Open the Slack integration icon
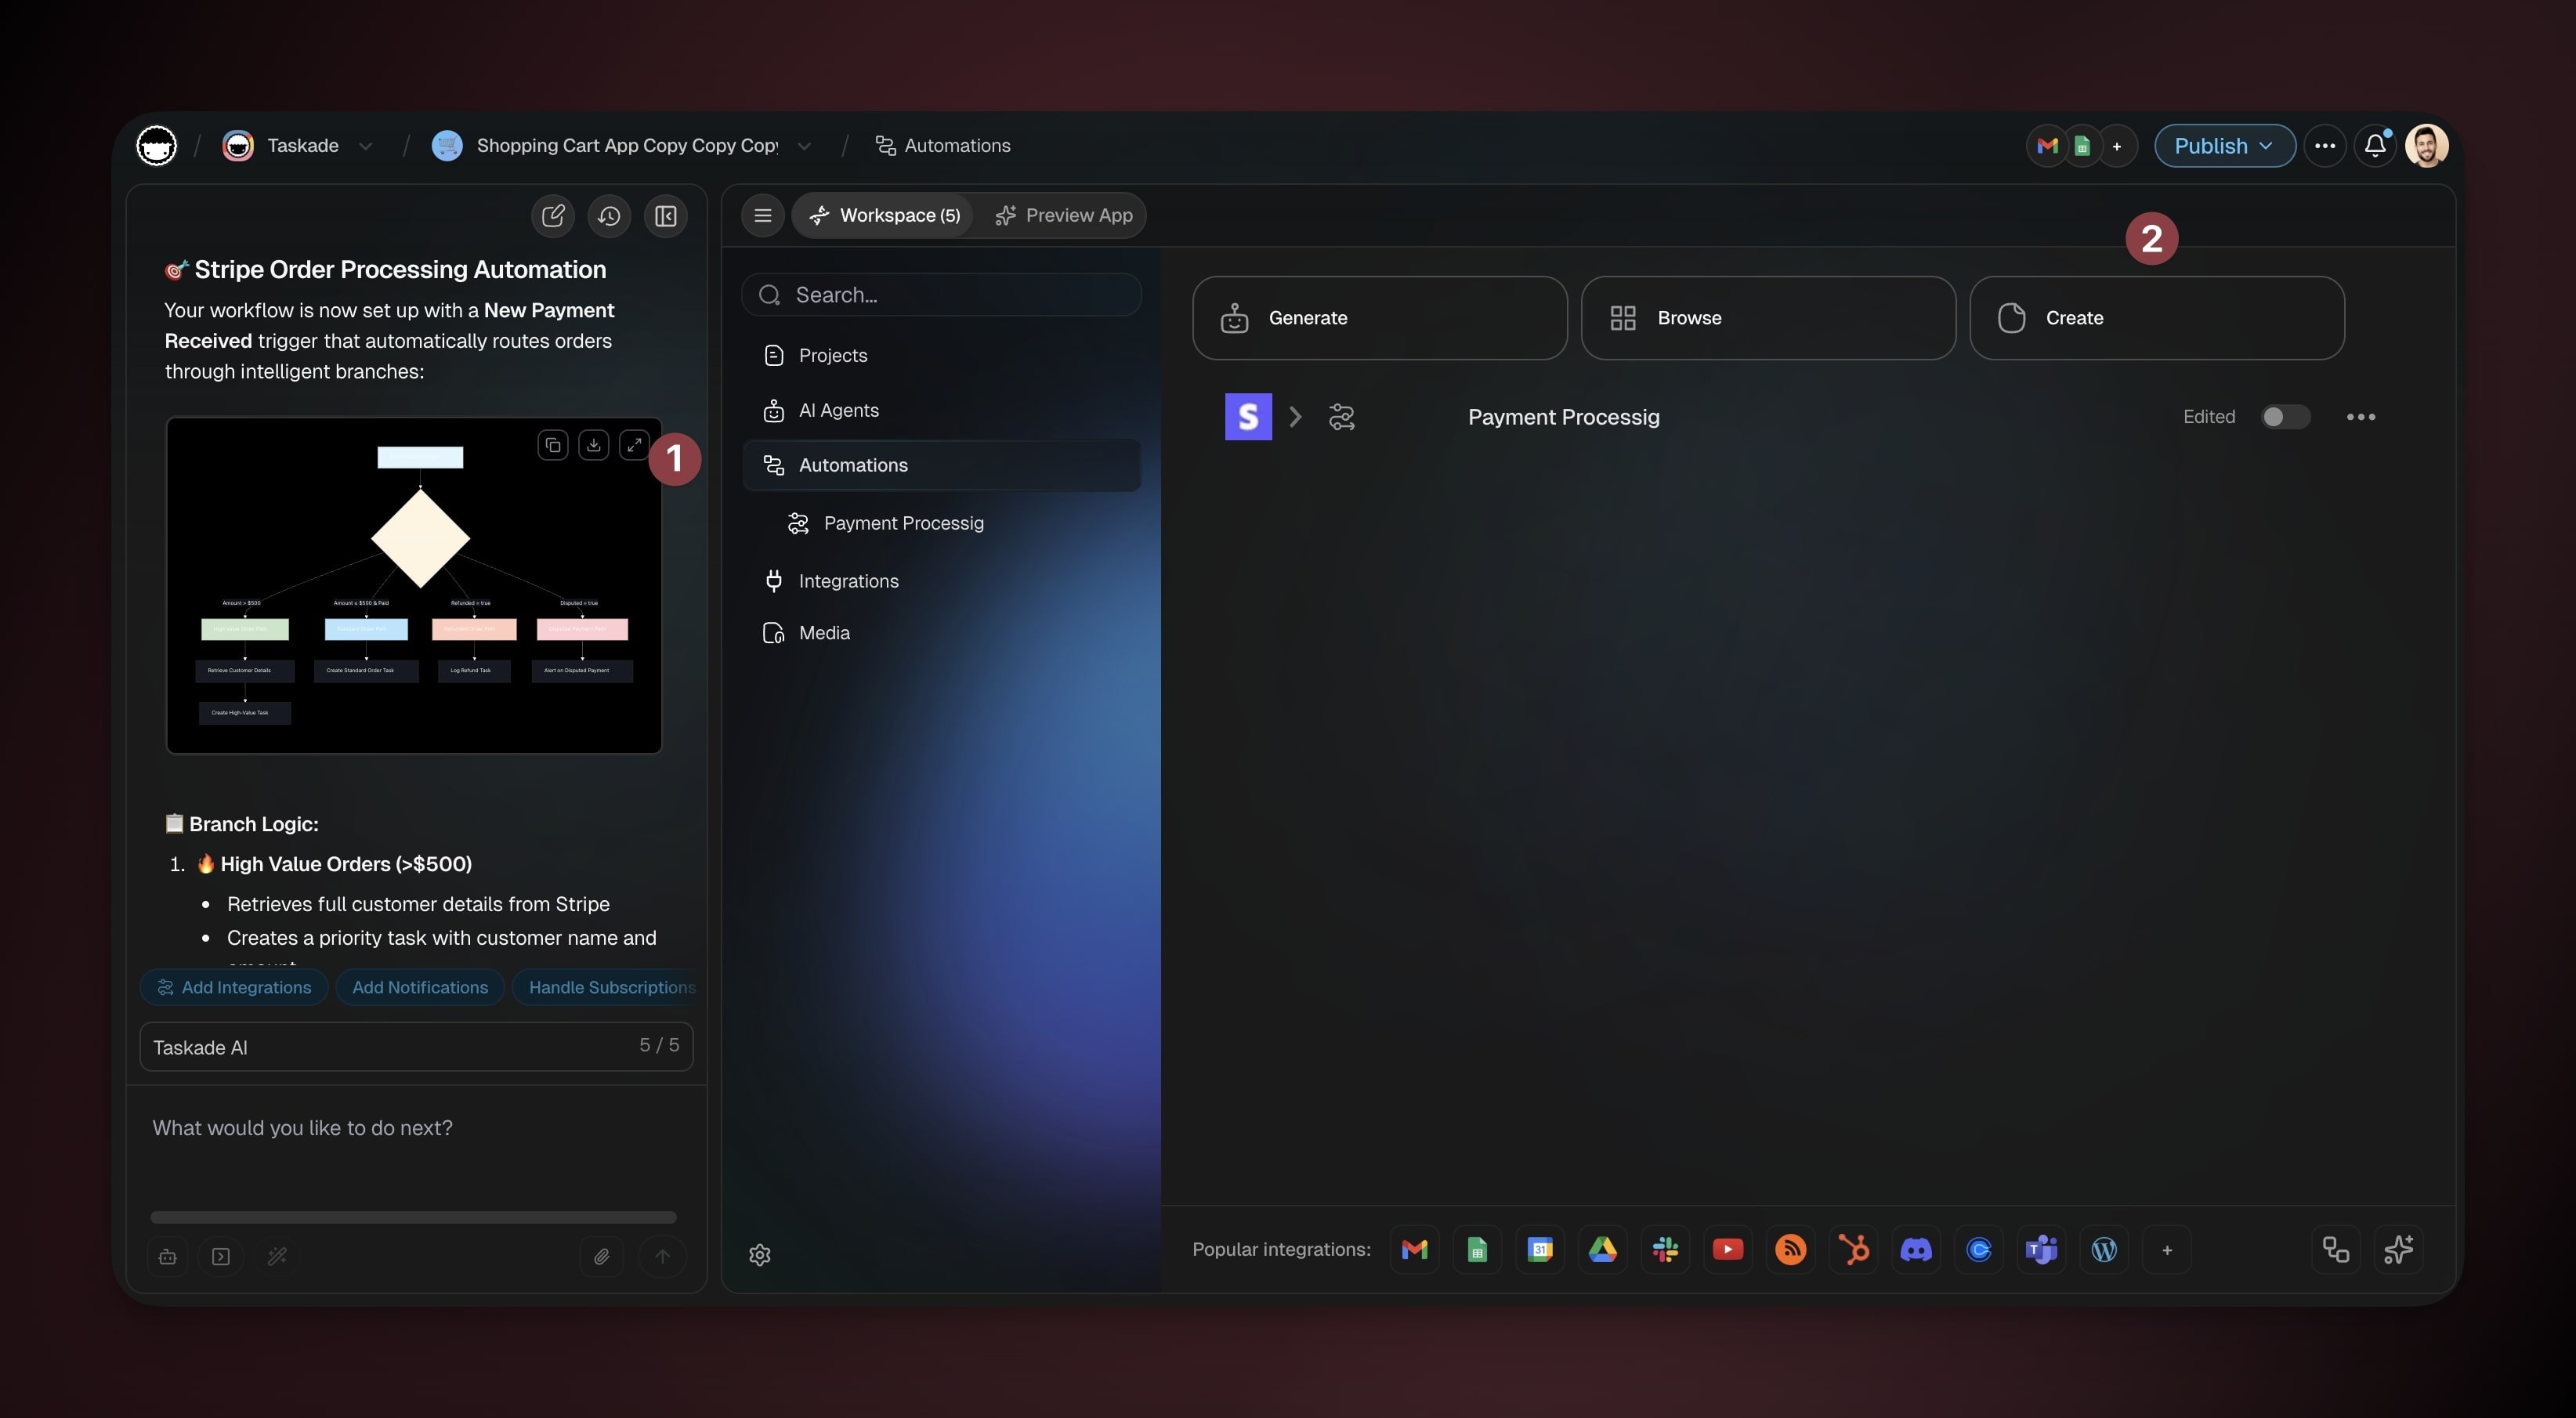The width and height of the screenshot is (2576, 1418). [1665, 1249]
